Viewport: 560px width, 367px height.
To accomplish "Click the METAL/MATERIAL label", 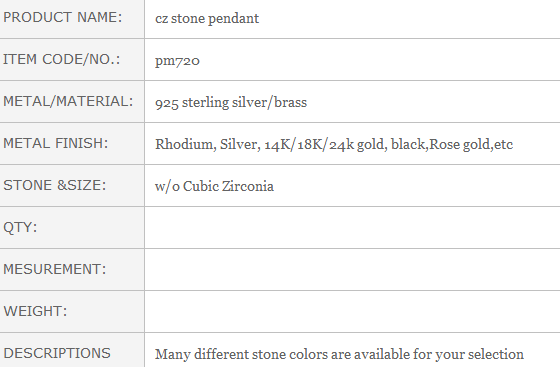I will (x=68, y=101).
